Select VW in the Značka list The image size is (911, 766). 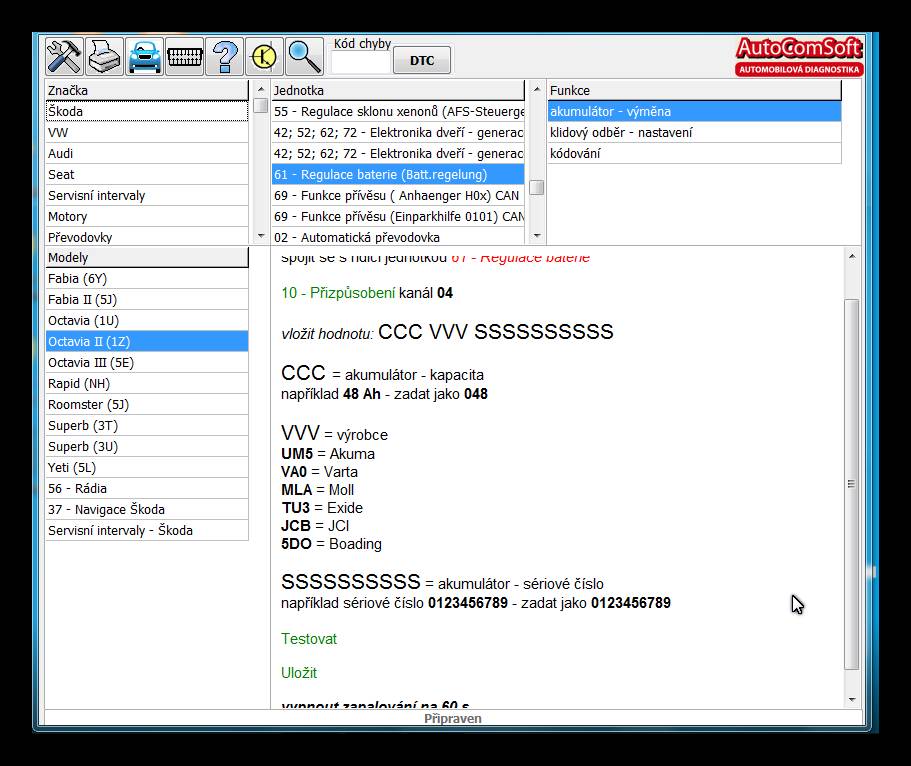click(147, 133)
